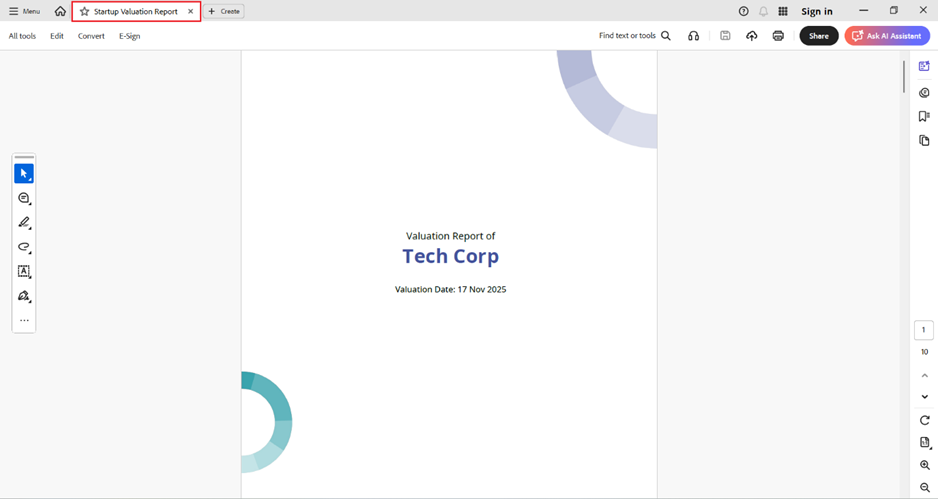Screen dimensions: 938x499
Task: Rotate the page clockwise
Action: pos(924,420)
